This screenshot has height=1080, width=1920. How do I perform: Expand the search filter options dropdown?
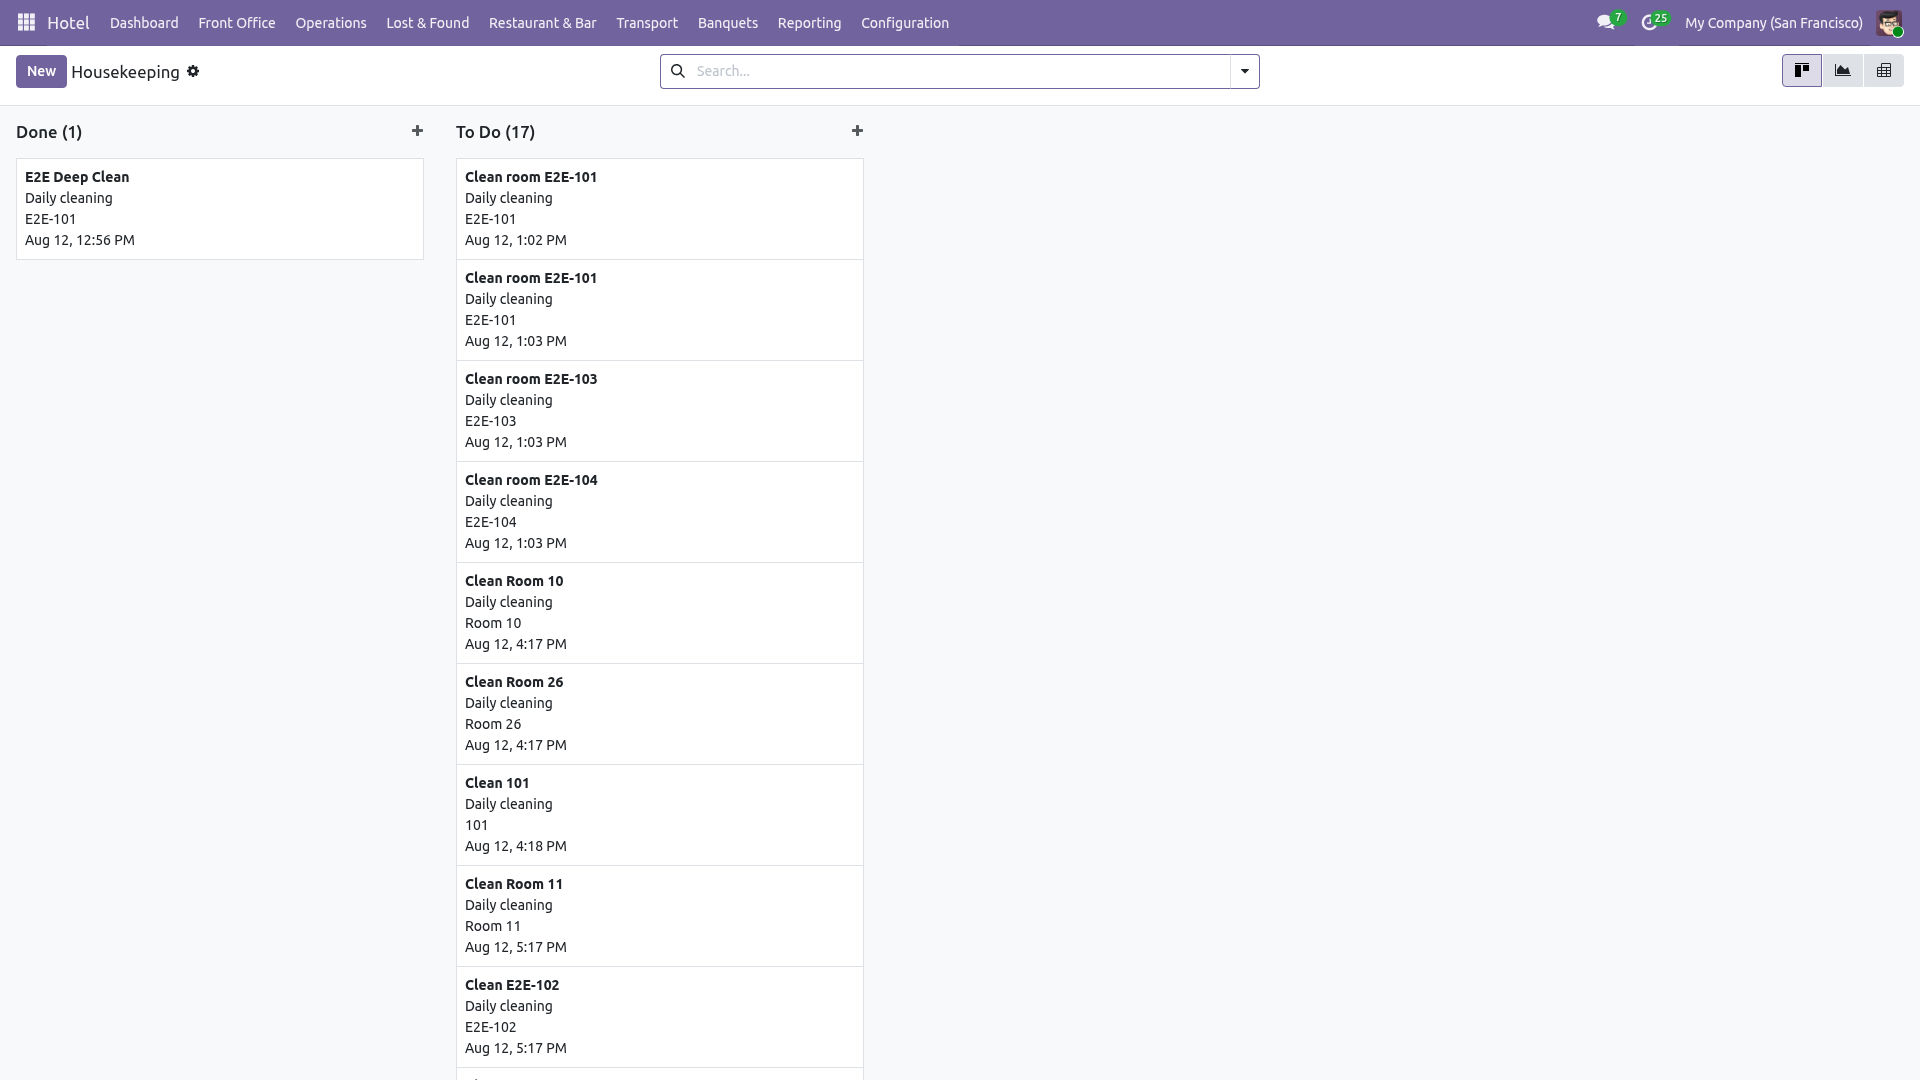(1245, 71)
